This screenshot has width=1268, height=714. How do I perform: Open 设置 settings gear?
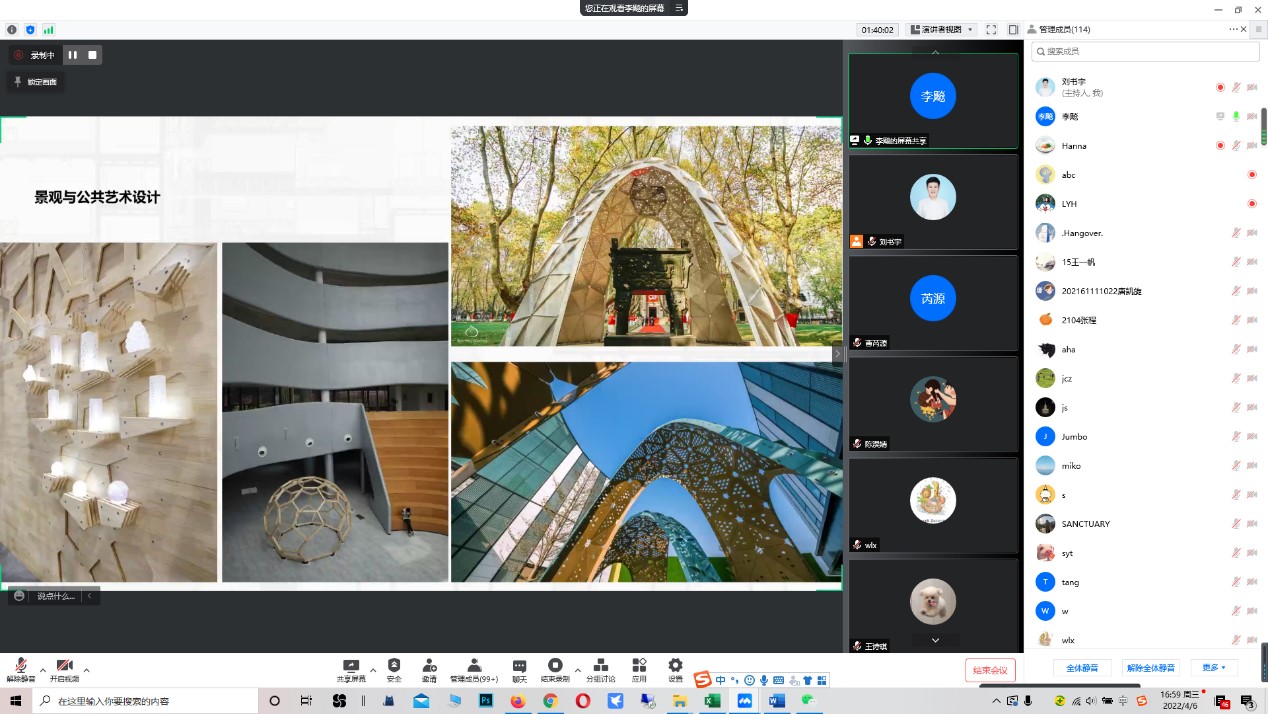[675, 666]
